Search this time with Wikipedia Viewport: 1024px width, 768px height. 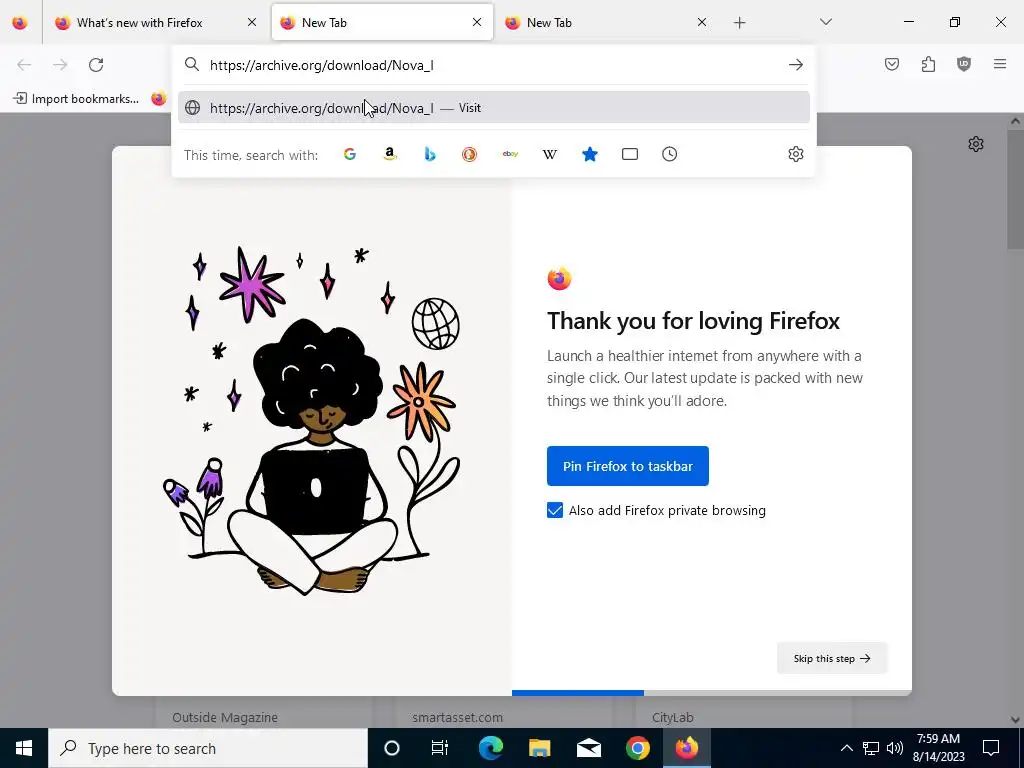pyautogui.click(x=550, y=154)
